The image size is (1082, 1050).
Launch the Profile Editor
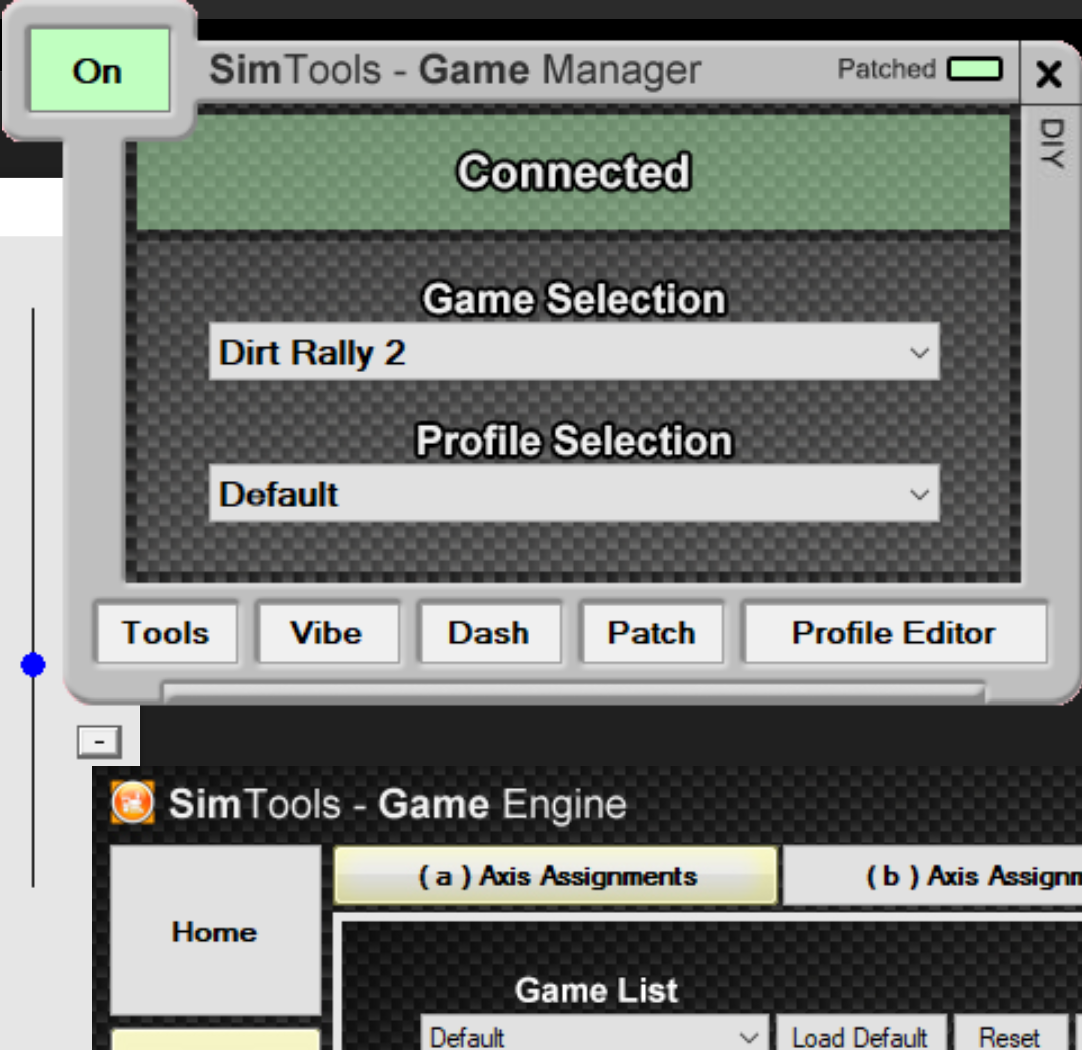pyautogui.click(x=894, y=633)
